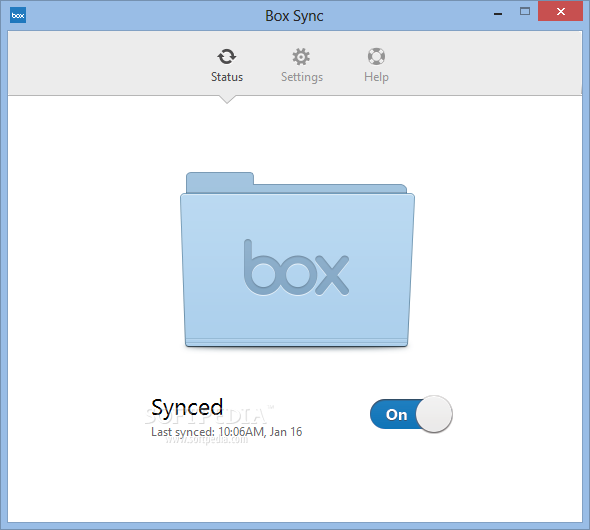Switch to the Help tab label
The image size is (590, 530).
pos(376,77)
